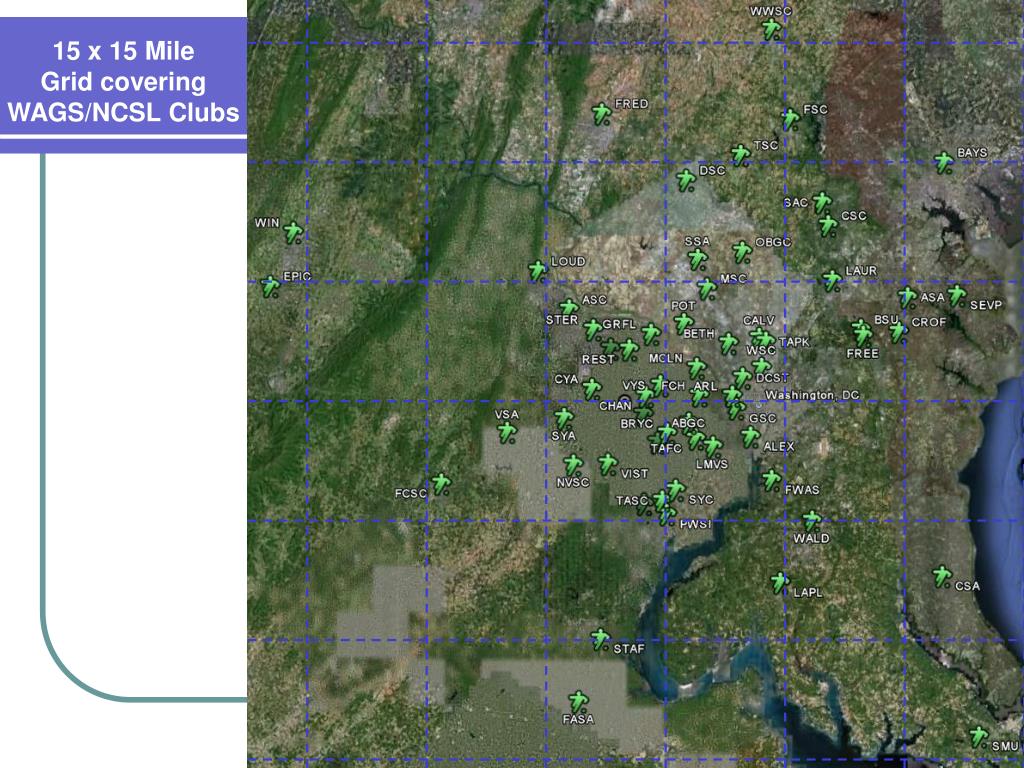Click the VSA club marker
The image size is (1024, 768).
506,432
